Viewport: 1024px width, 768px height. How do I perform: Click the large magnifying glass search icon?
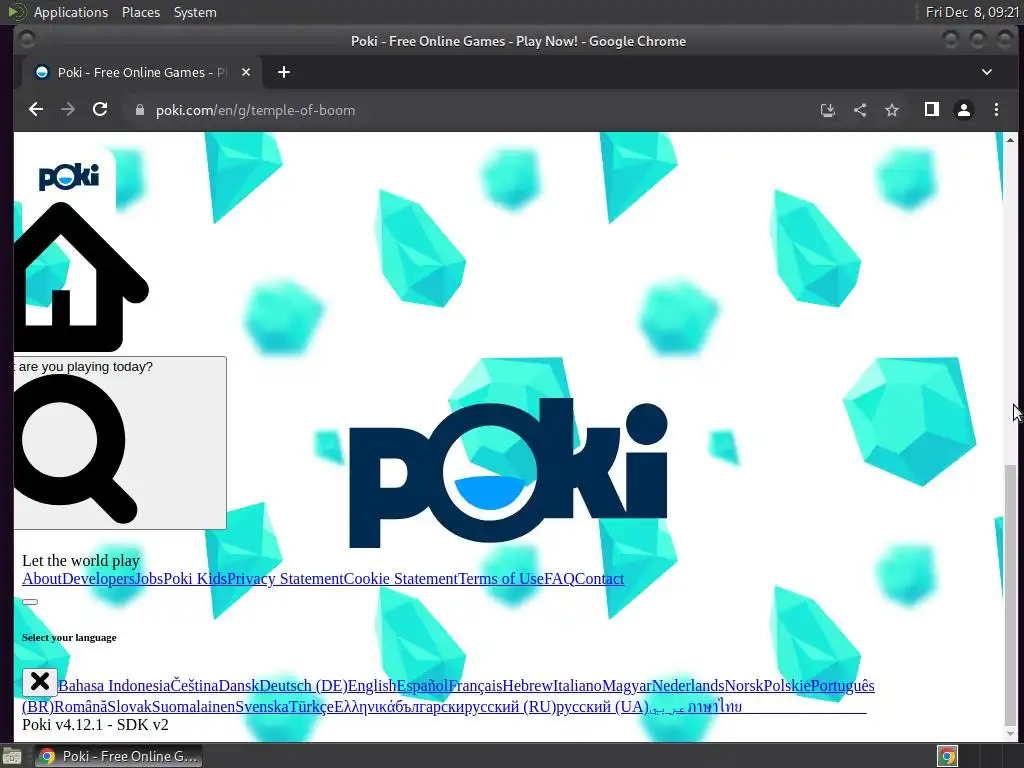(75, 449)
